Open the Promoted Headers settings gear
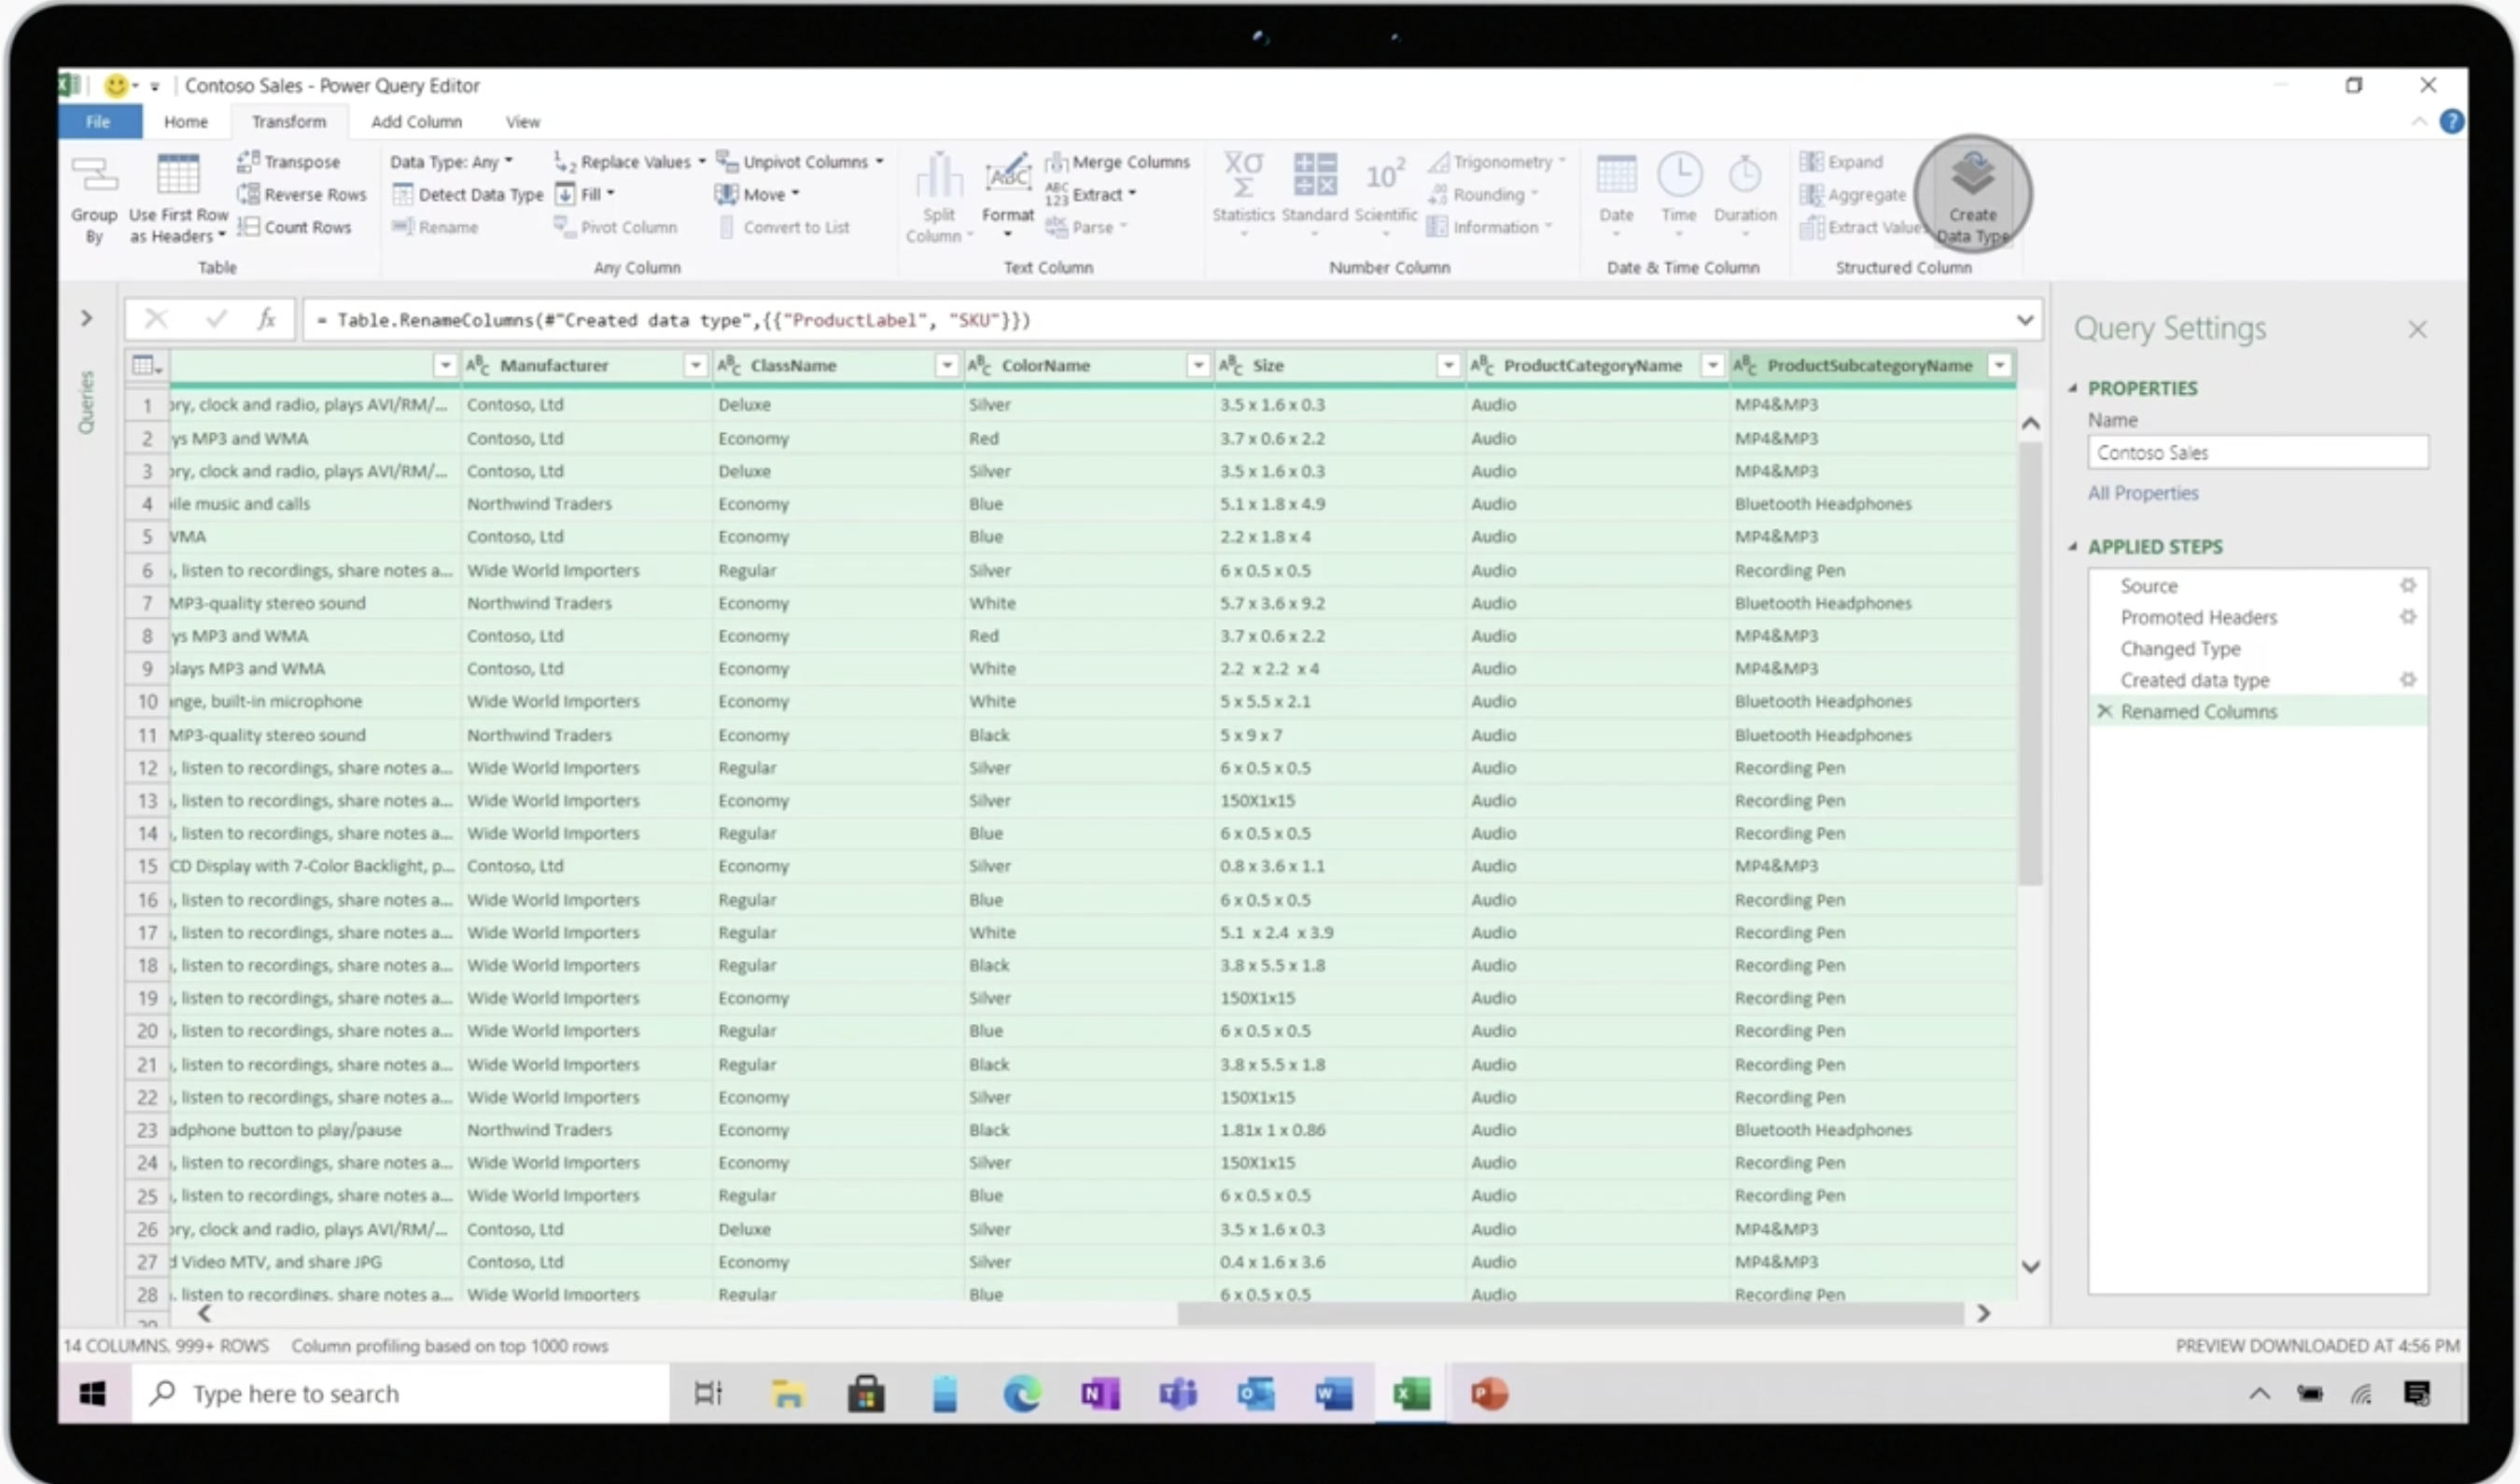This screenshot has width=2520, height=1484. pos(2408,617)
